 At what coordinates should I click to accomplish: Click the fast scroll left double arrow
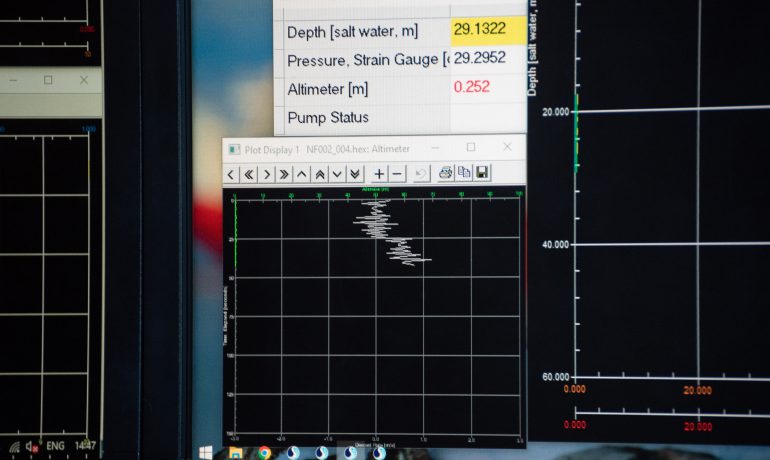pyautogui.click(x=249, y=174)
